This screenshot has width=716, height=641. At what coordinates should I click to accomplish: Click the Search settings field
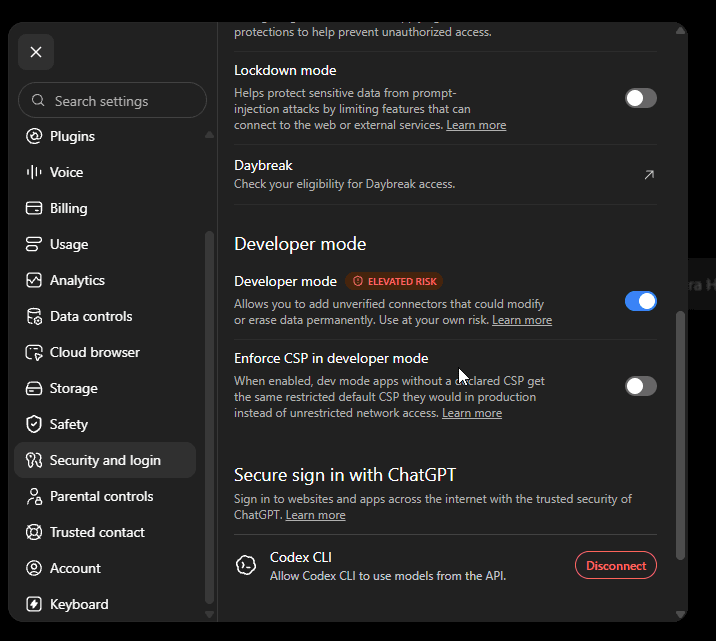(x=112, y=100)
